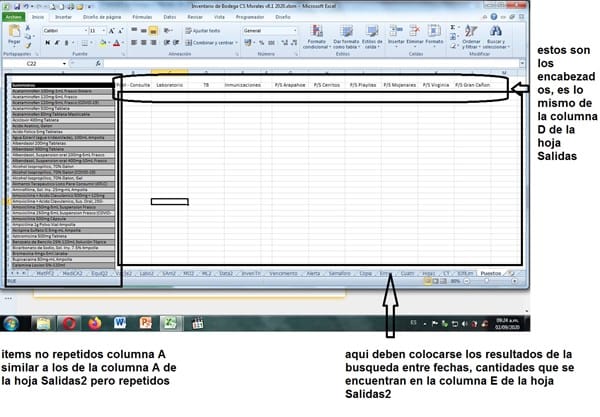The height and width of the screenshot is (417, 600).
Task: Click the Undo icon in quick access
Action: pyautogui.click(x=26, y=7)
